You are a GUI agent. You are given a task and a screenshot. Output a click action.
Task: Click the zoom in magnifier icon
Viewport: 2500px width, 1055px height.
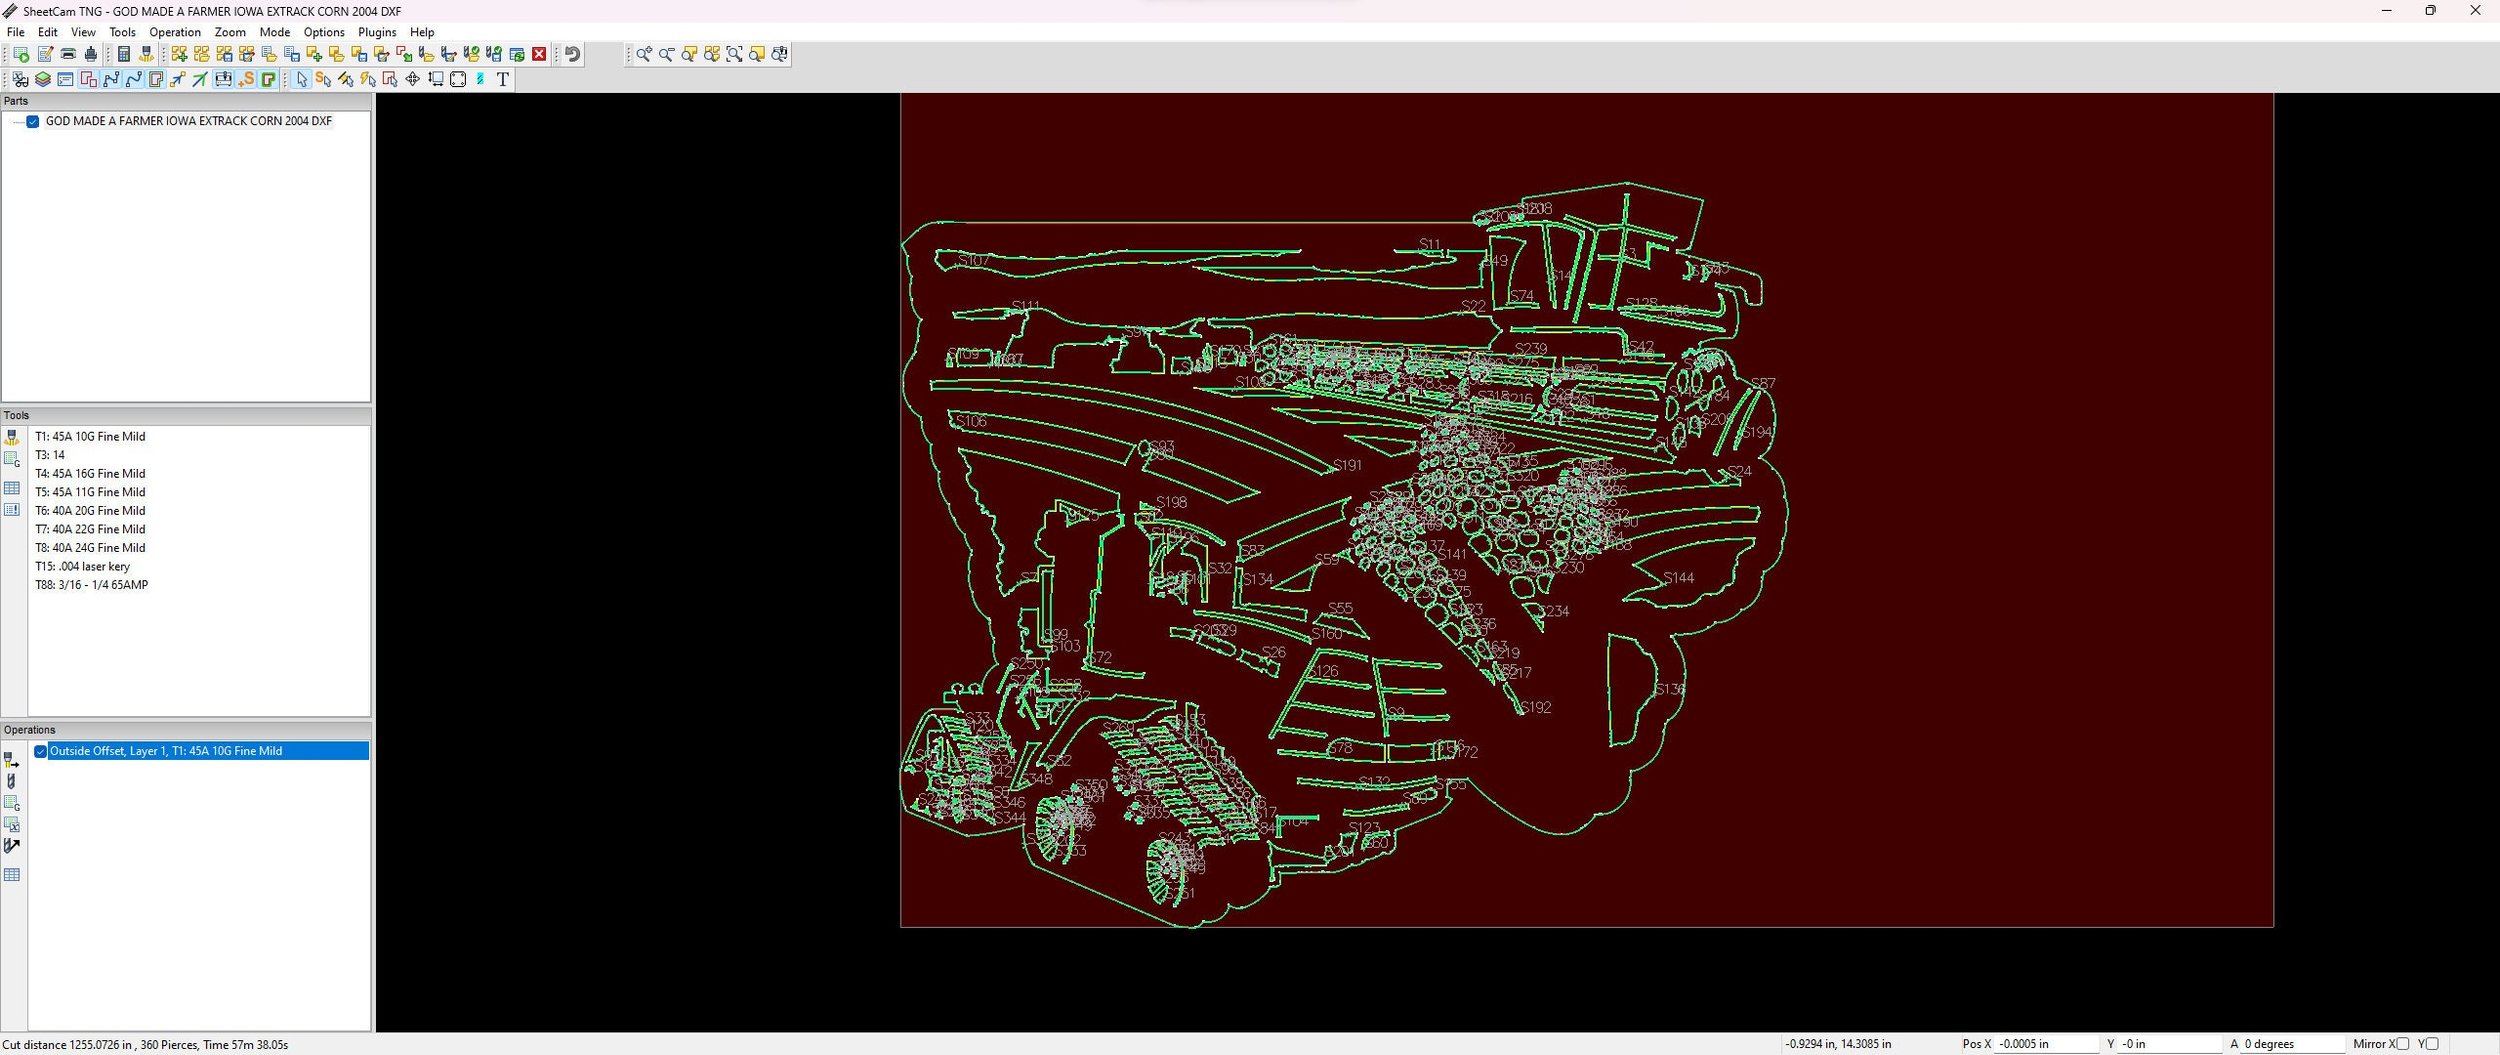click(644, 54)
